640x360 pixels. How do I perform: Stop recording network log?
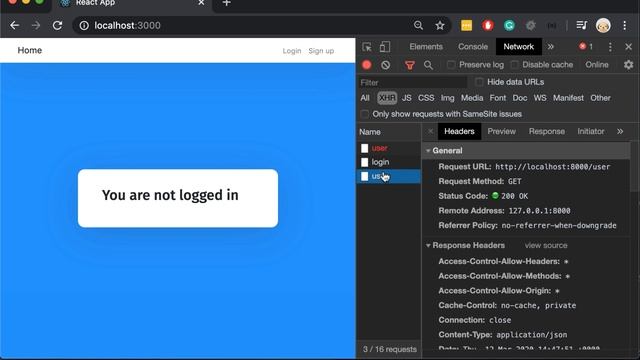click(x=367, y=65)
